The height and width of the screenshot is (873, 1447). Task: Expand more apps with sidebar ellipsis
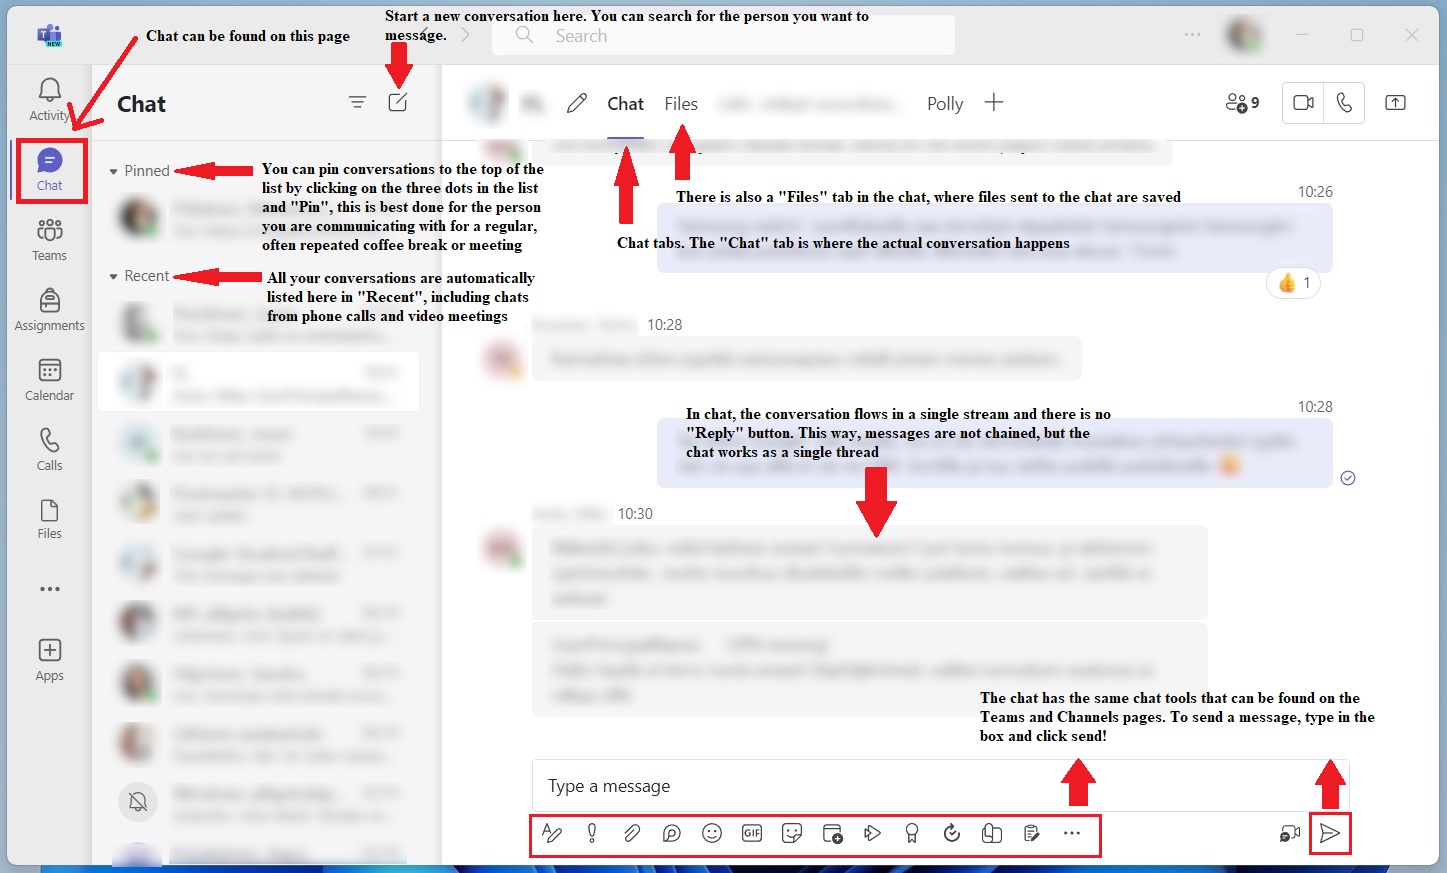pos(49,589)
